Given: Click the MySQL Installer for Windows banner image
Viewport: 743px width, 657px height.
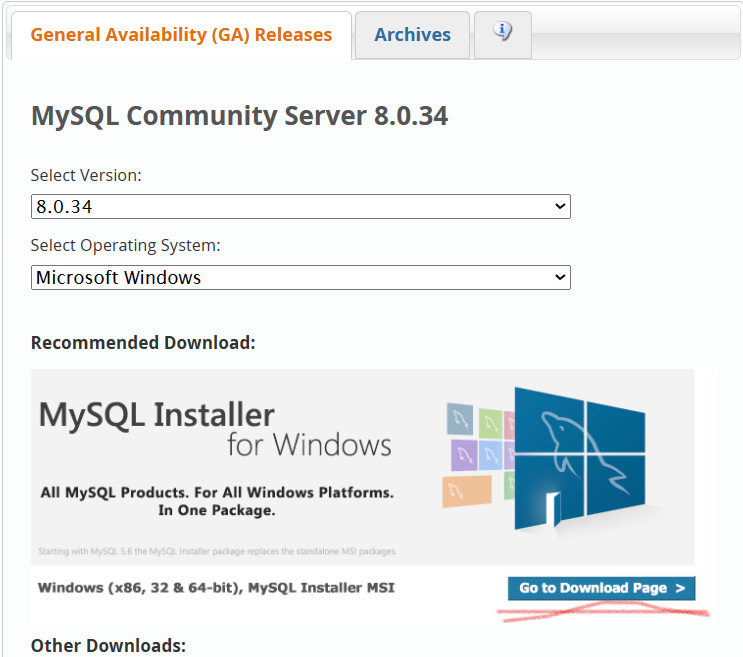Looking at the screenshot, I should coord(362,467).
